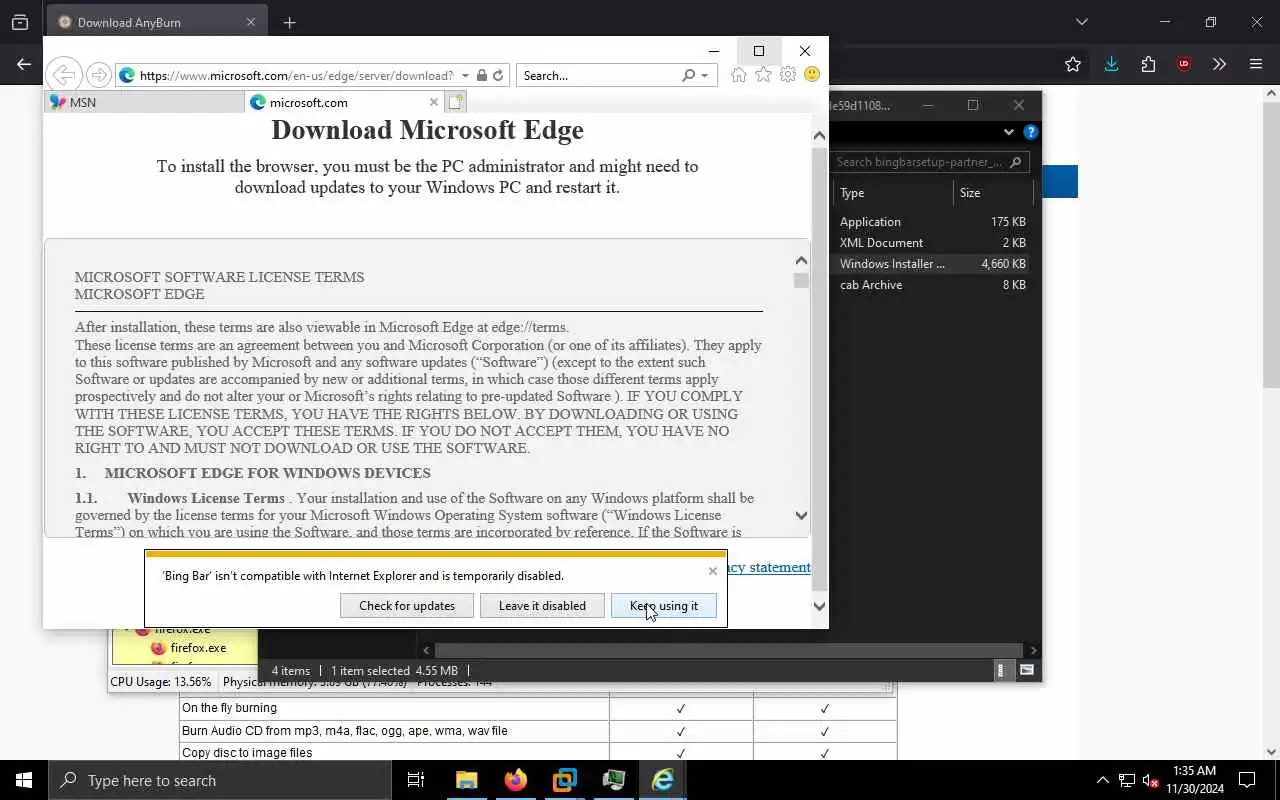This screenshot has width=1280, height=800.
Task: Select the Windows Installer row
Action: (932, 264)
